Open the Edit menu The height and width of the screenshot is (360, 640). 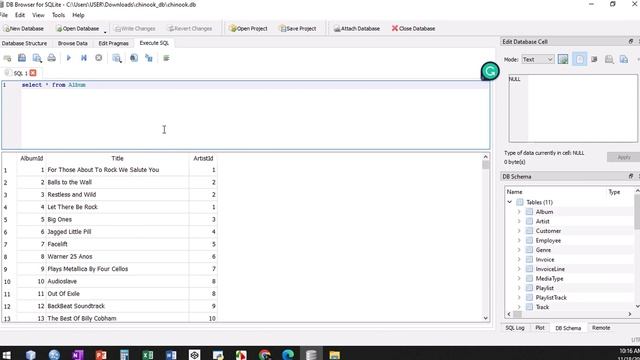pyautogui.click(x=20, y=15)
